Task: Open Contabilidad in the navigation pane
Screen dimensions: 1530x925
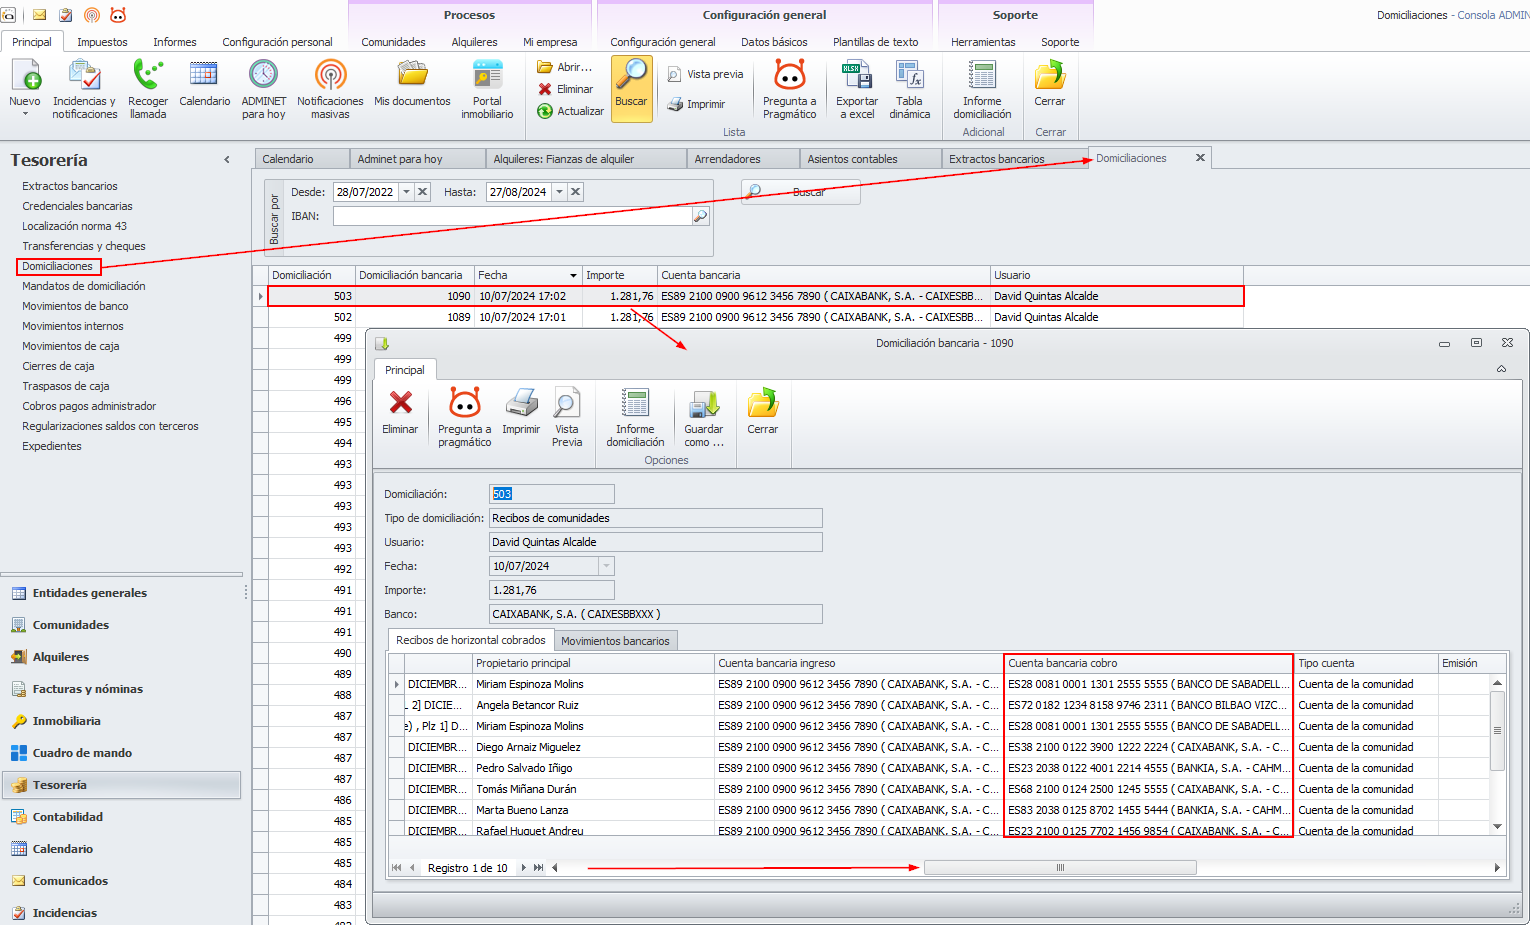Action: pyautogui.click(x=121, y=817)
